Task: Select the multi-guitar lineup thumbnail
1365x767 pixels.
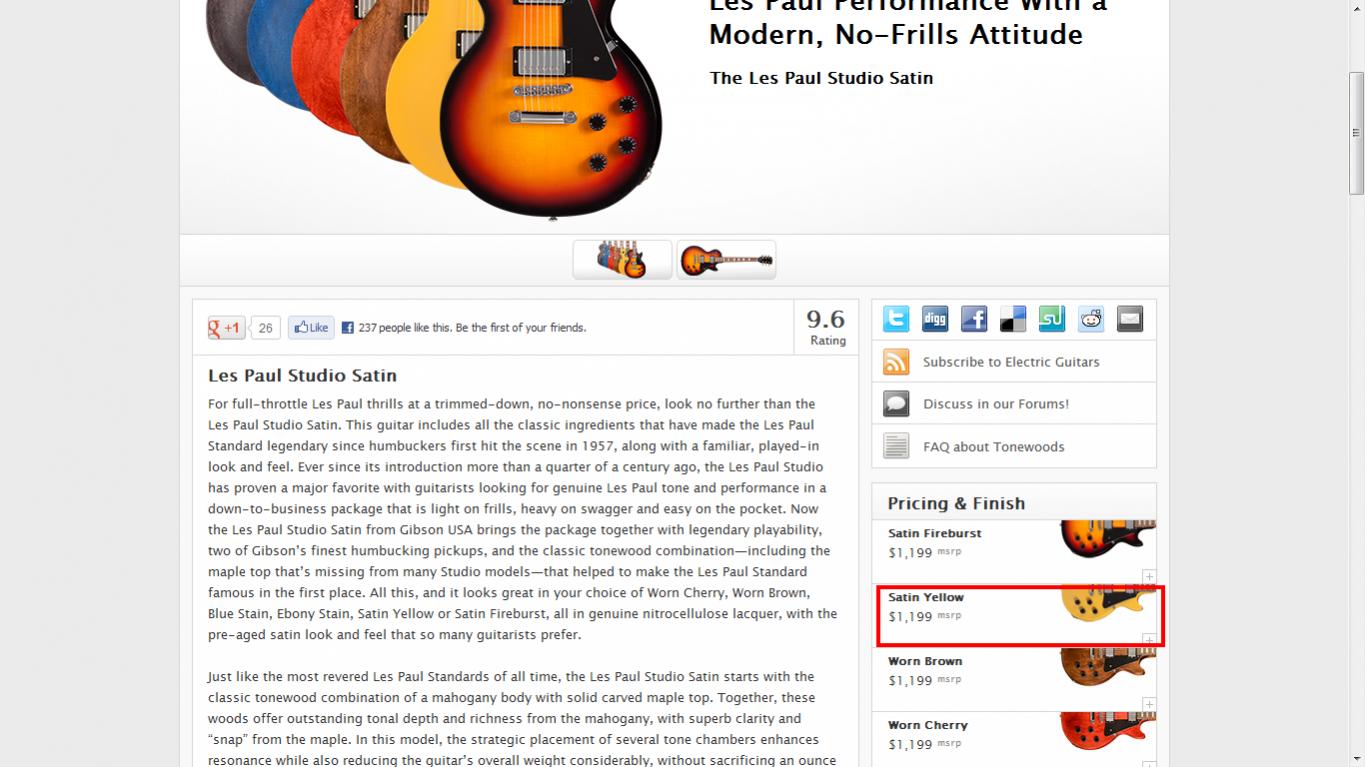Action: coord(622,260)
